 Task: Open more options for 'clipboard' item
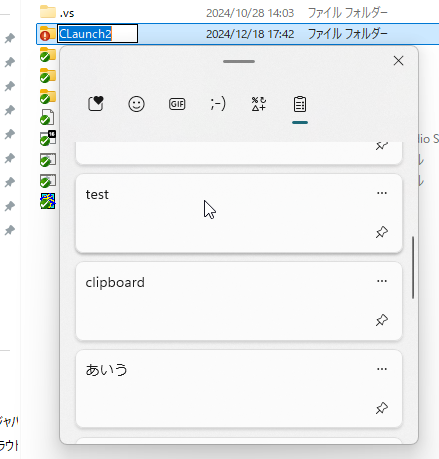(382, 281)
